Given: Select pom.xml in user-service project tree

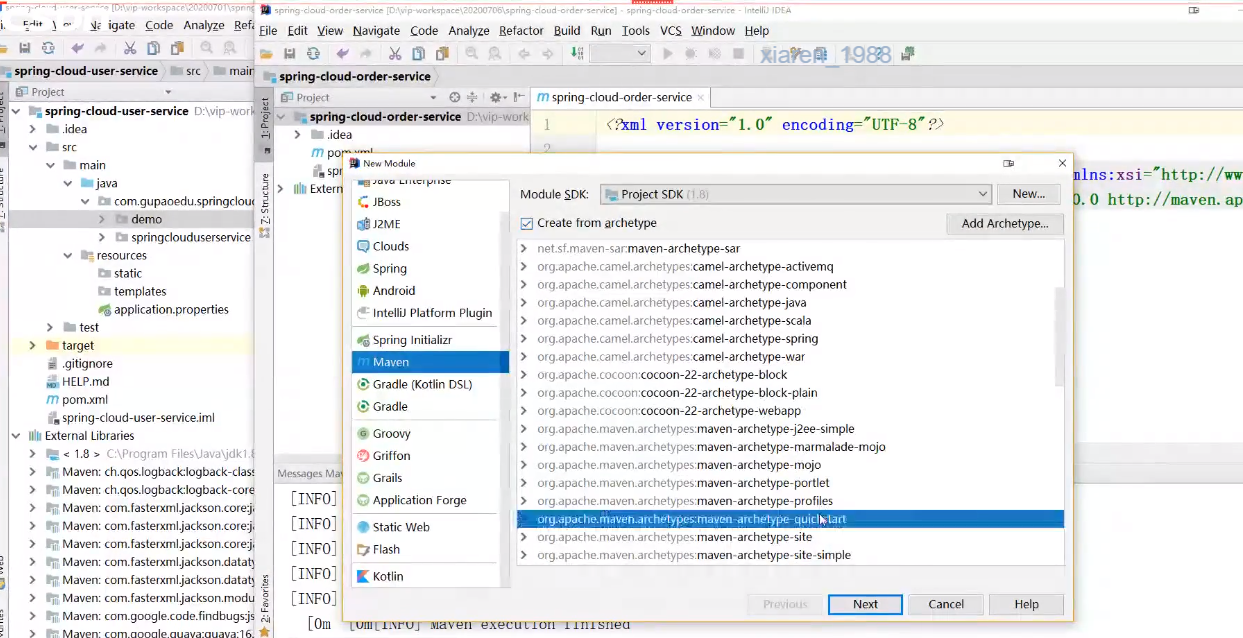Looking at the screenshot, I should point(85,400).
